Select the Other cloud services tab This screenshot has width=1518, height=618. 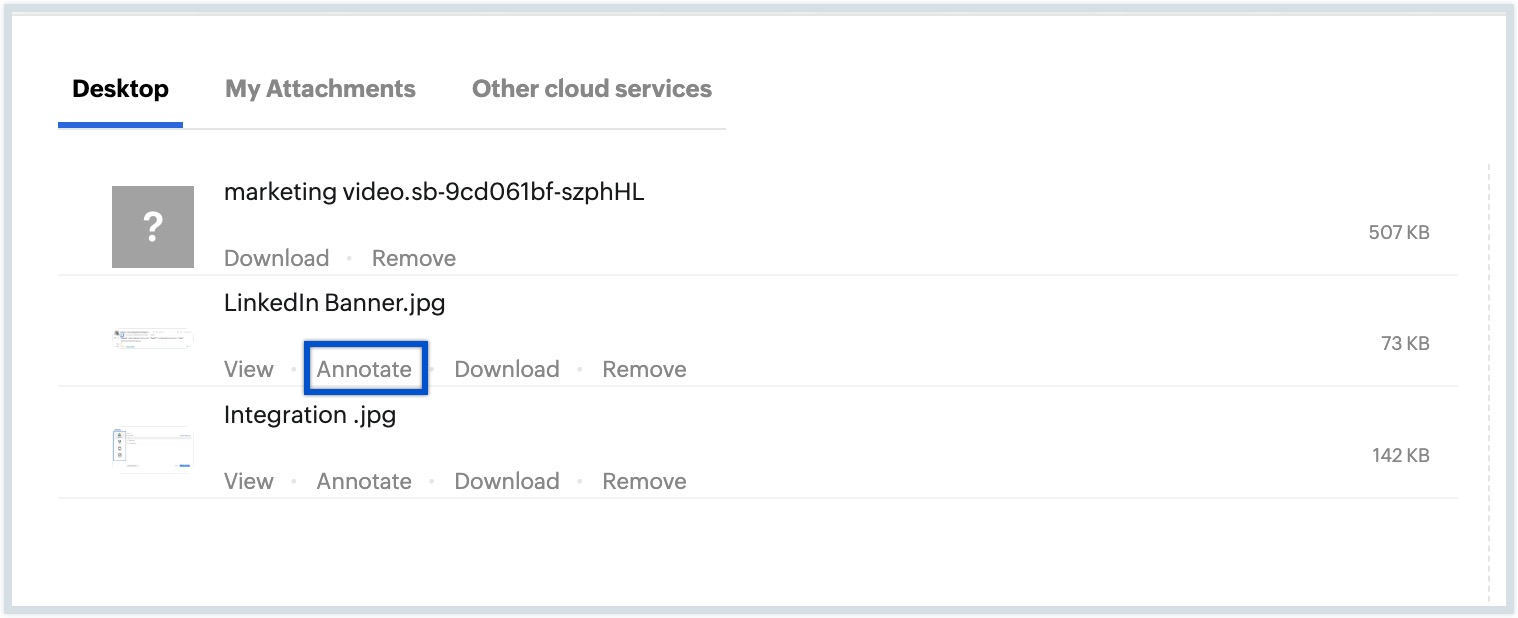coord(591,89)
